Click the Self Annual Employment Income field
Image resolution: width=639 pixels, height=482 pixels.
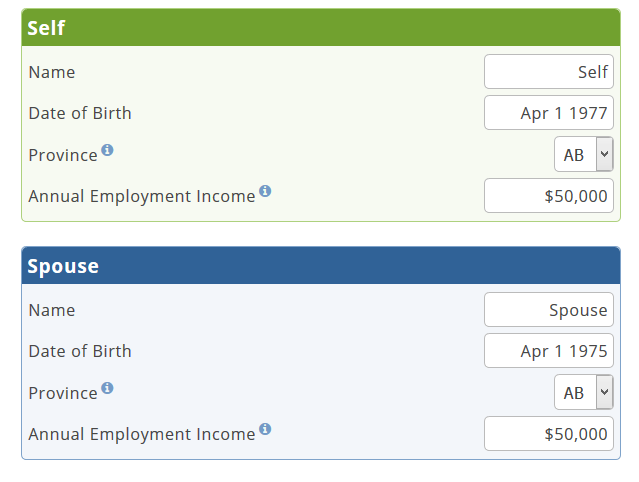549,196
